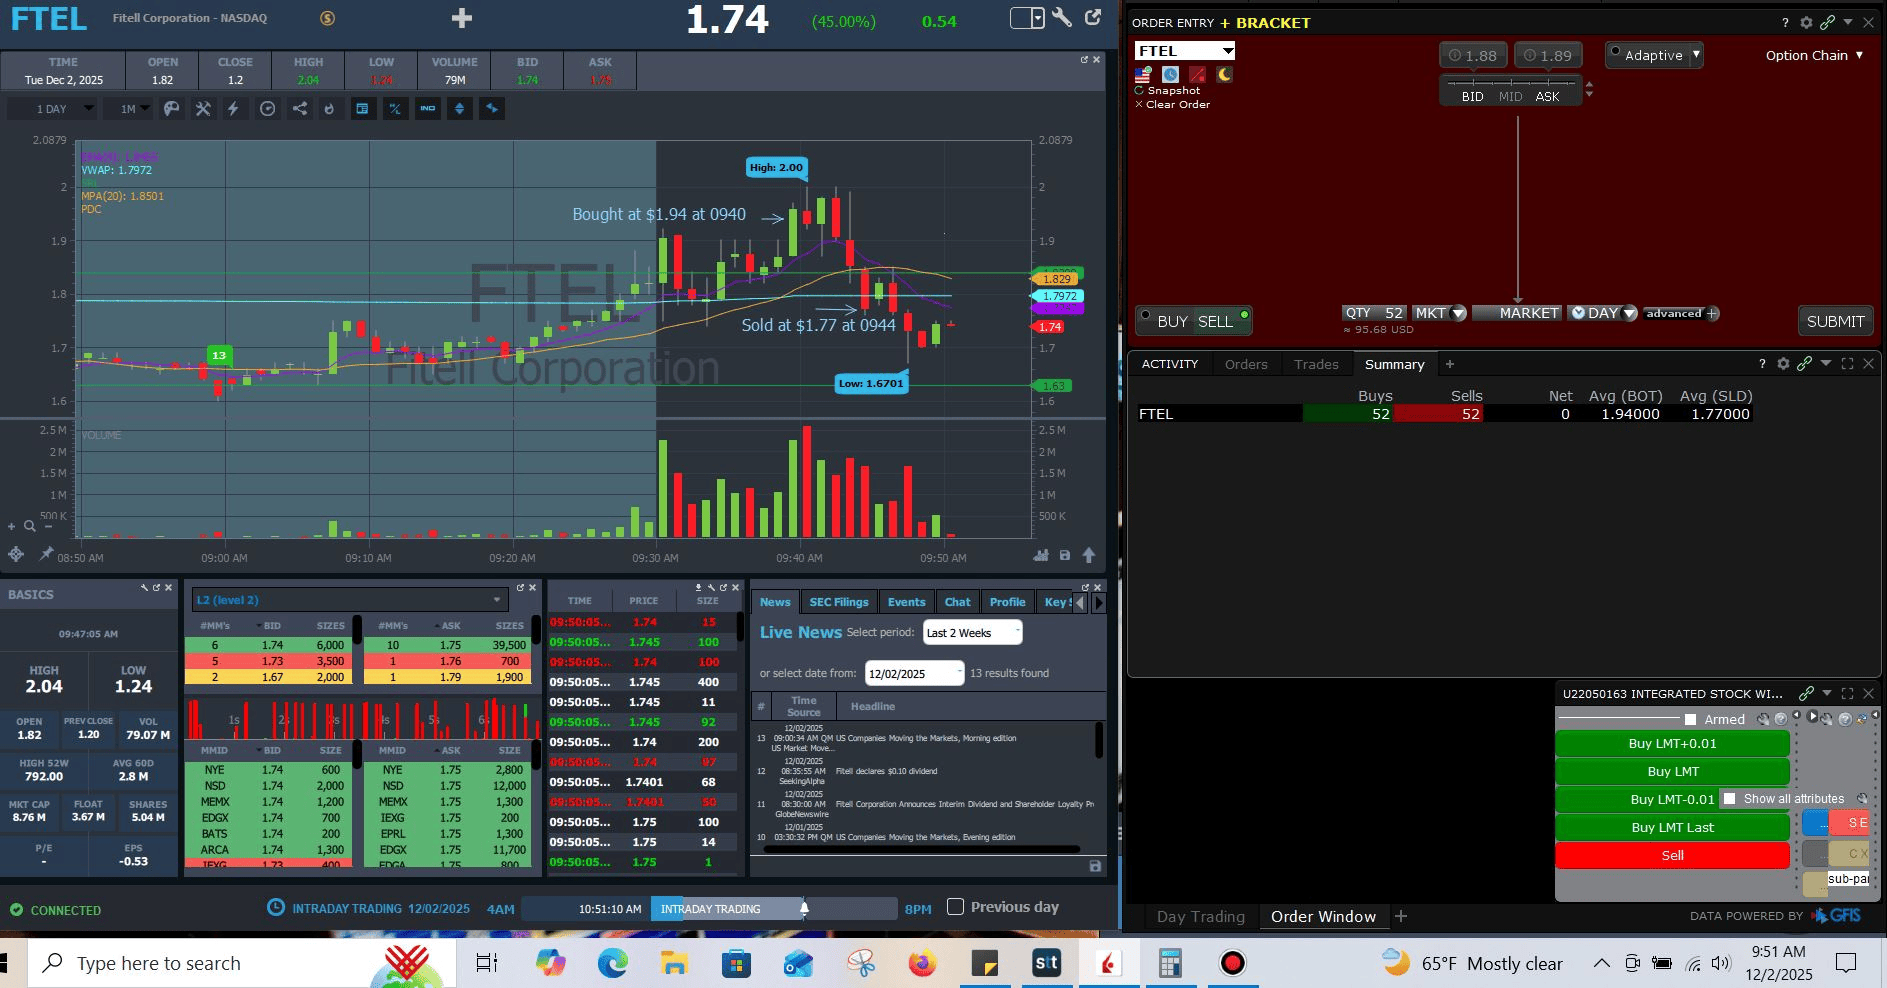Click the Windows search box

click(x=240, y=963)
